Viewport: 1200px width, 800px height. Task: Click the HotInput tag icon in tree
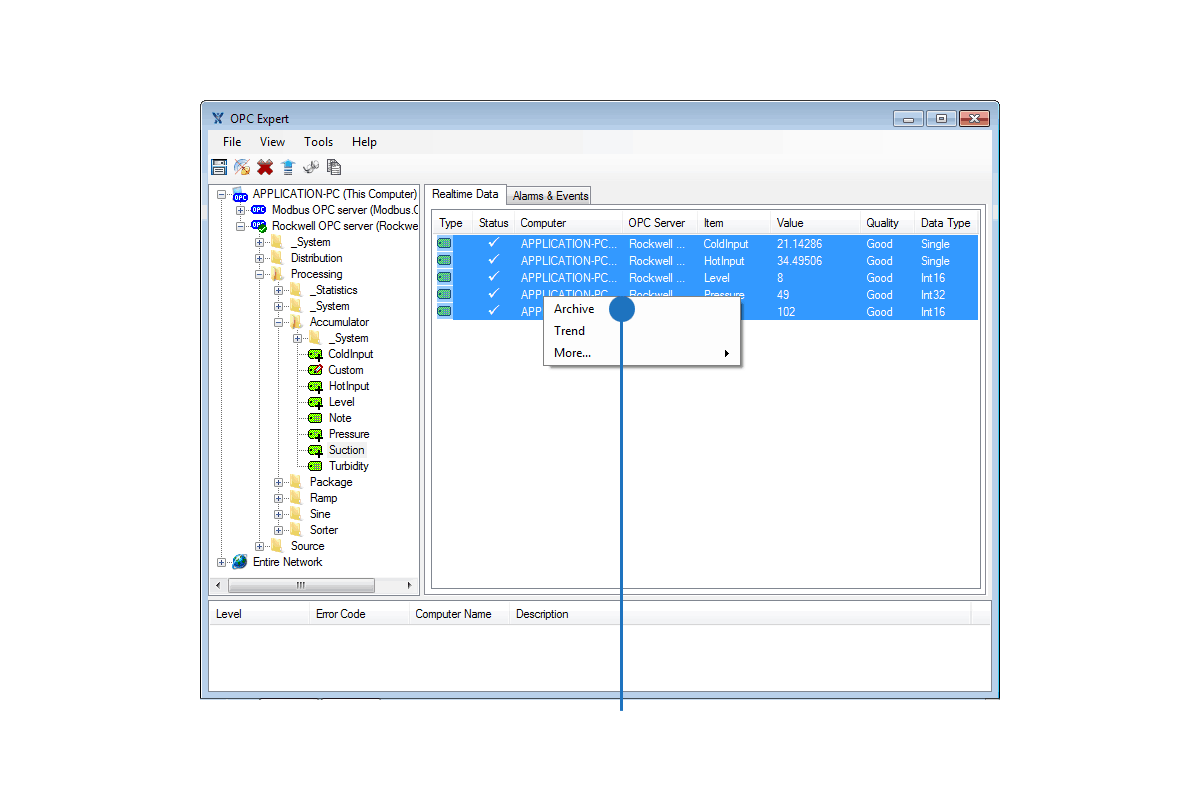coord(315,386)
